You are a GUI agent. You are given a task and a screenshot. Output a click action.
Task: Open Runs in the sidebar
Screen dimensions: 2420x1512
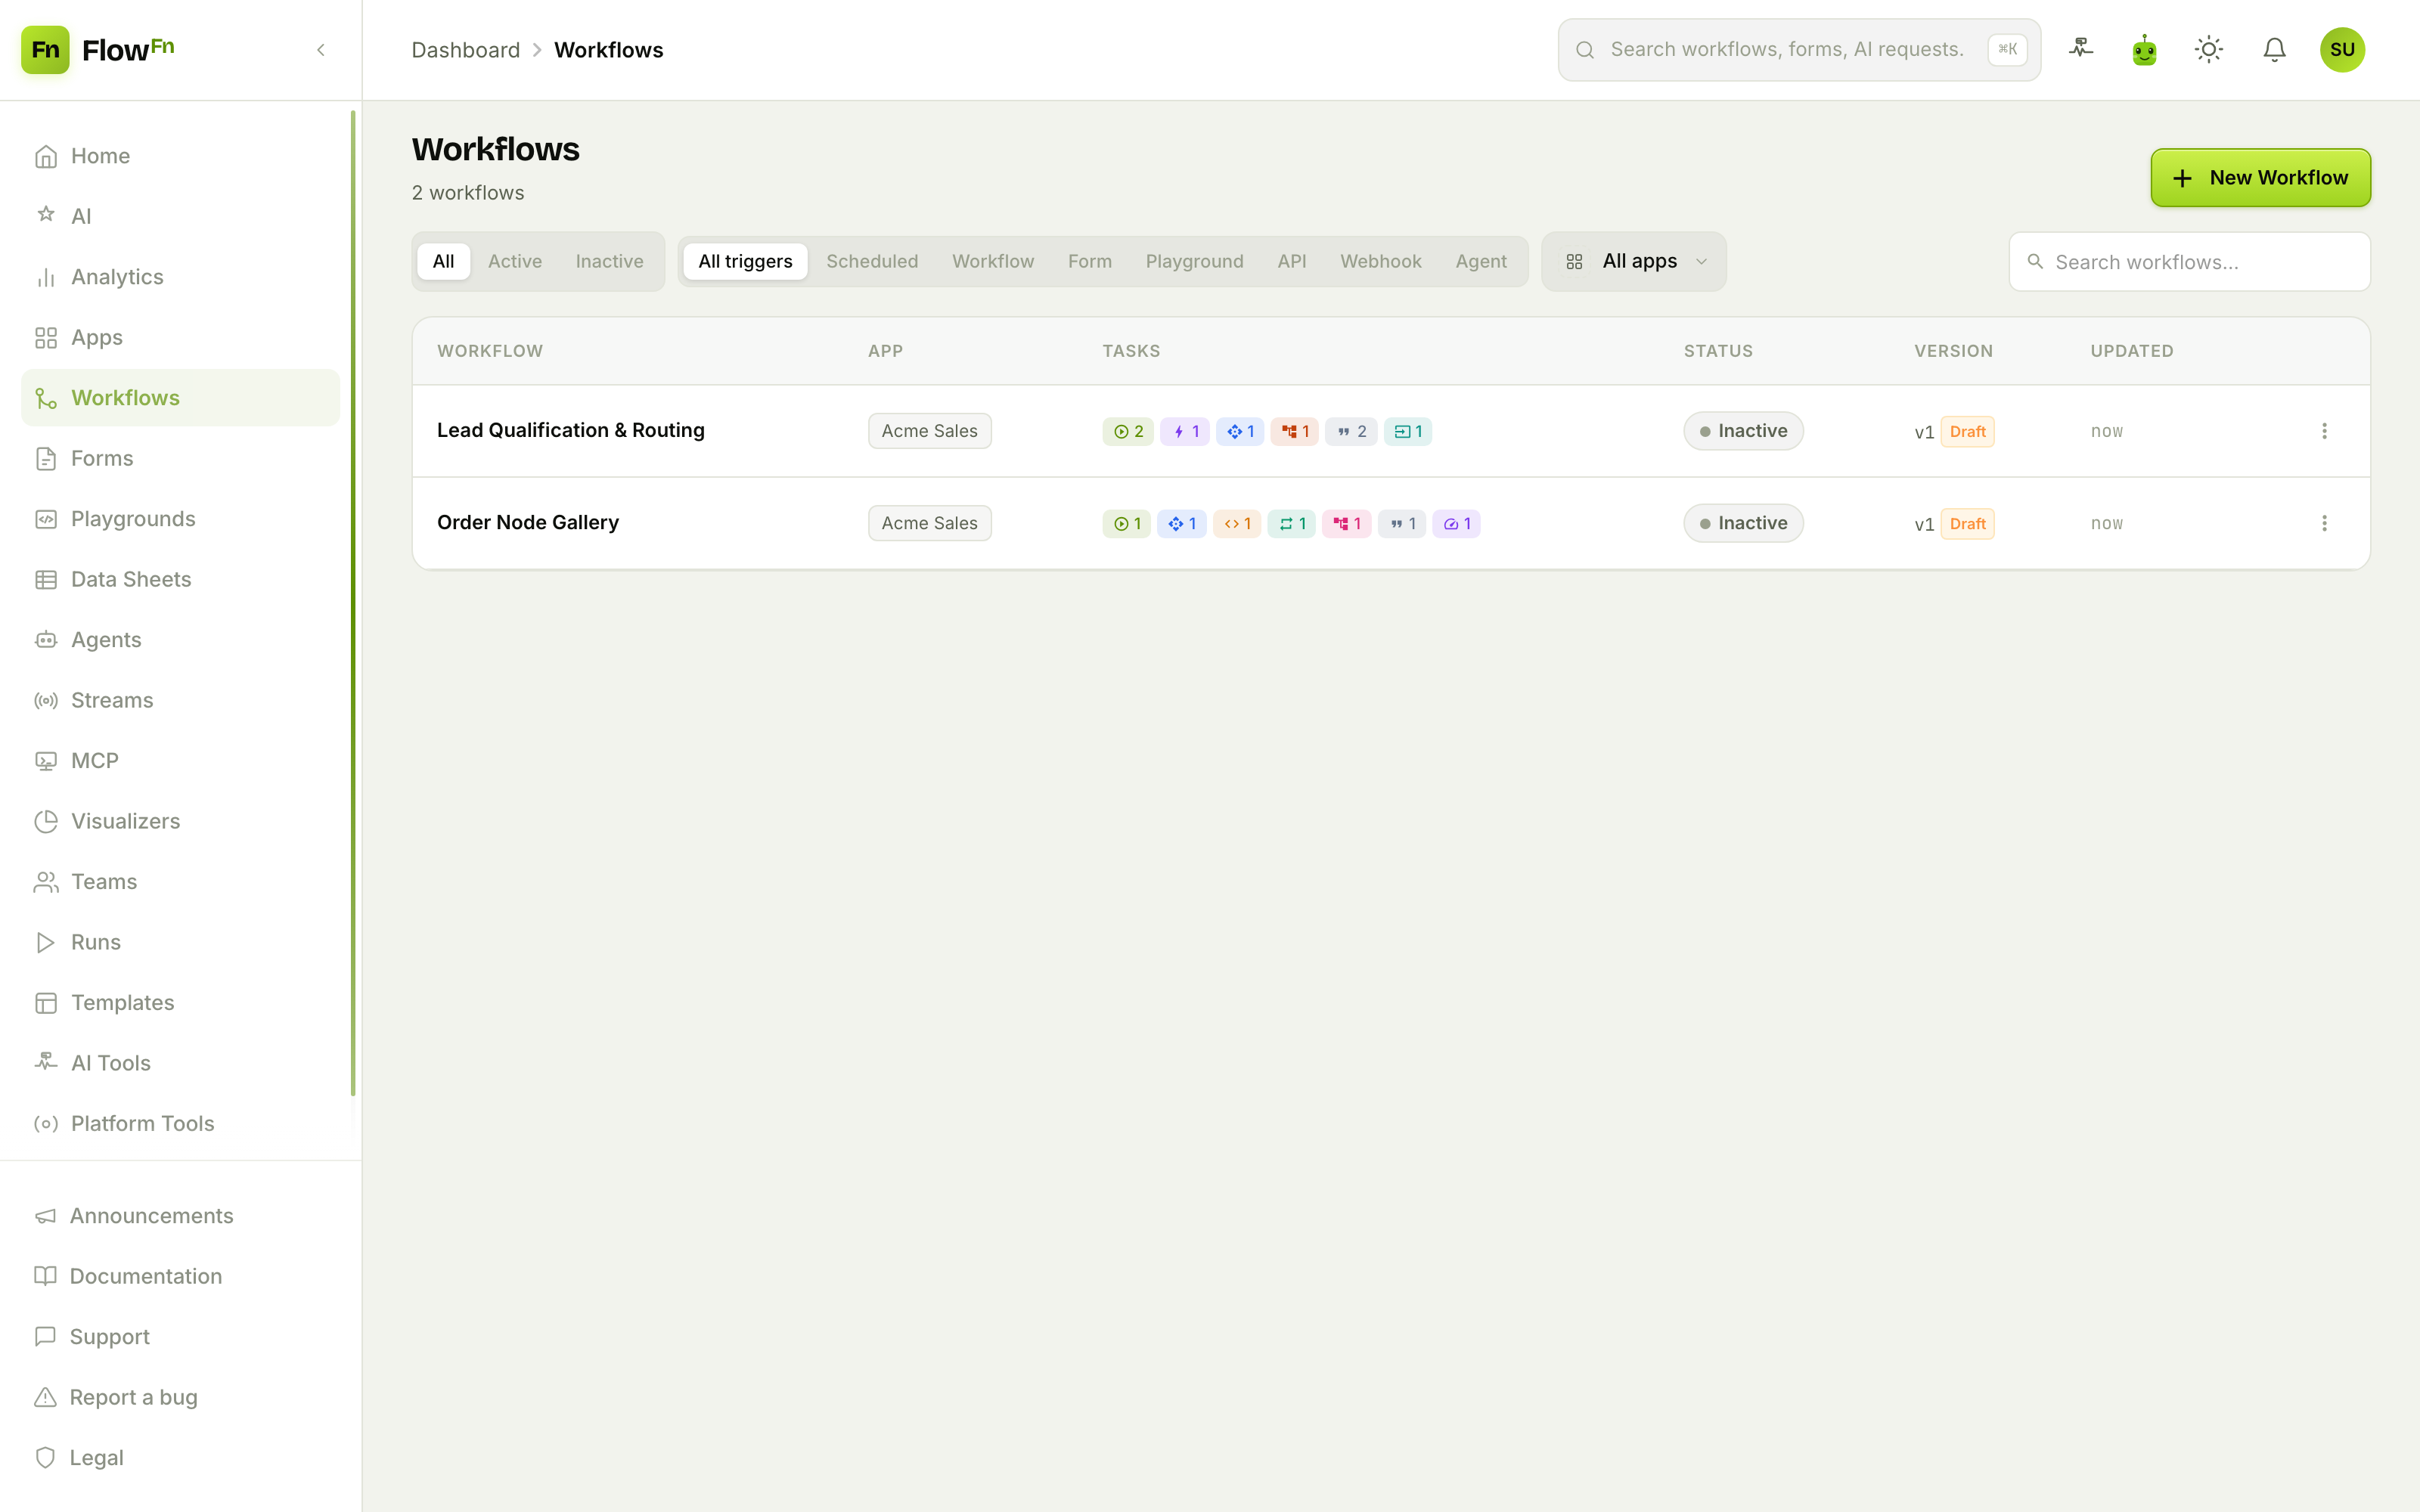[x=180, y=942]
